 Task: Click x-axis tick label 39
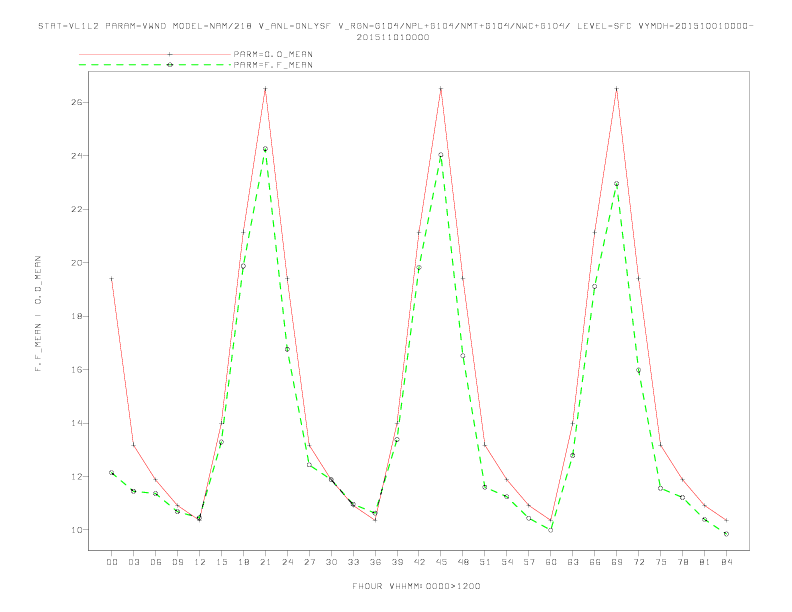coord(397,562)
